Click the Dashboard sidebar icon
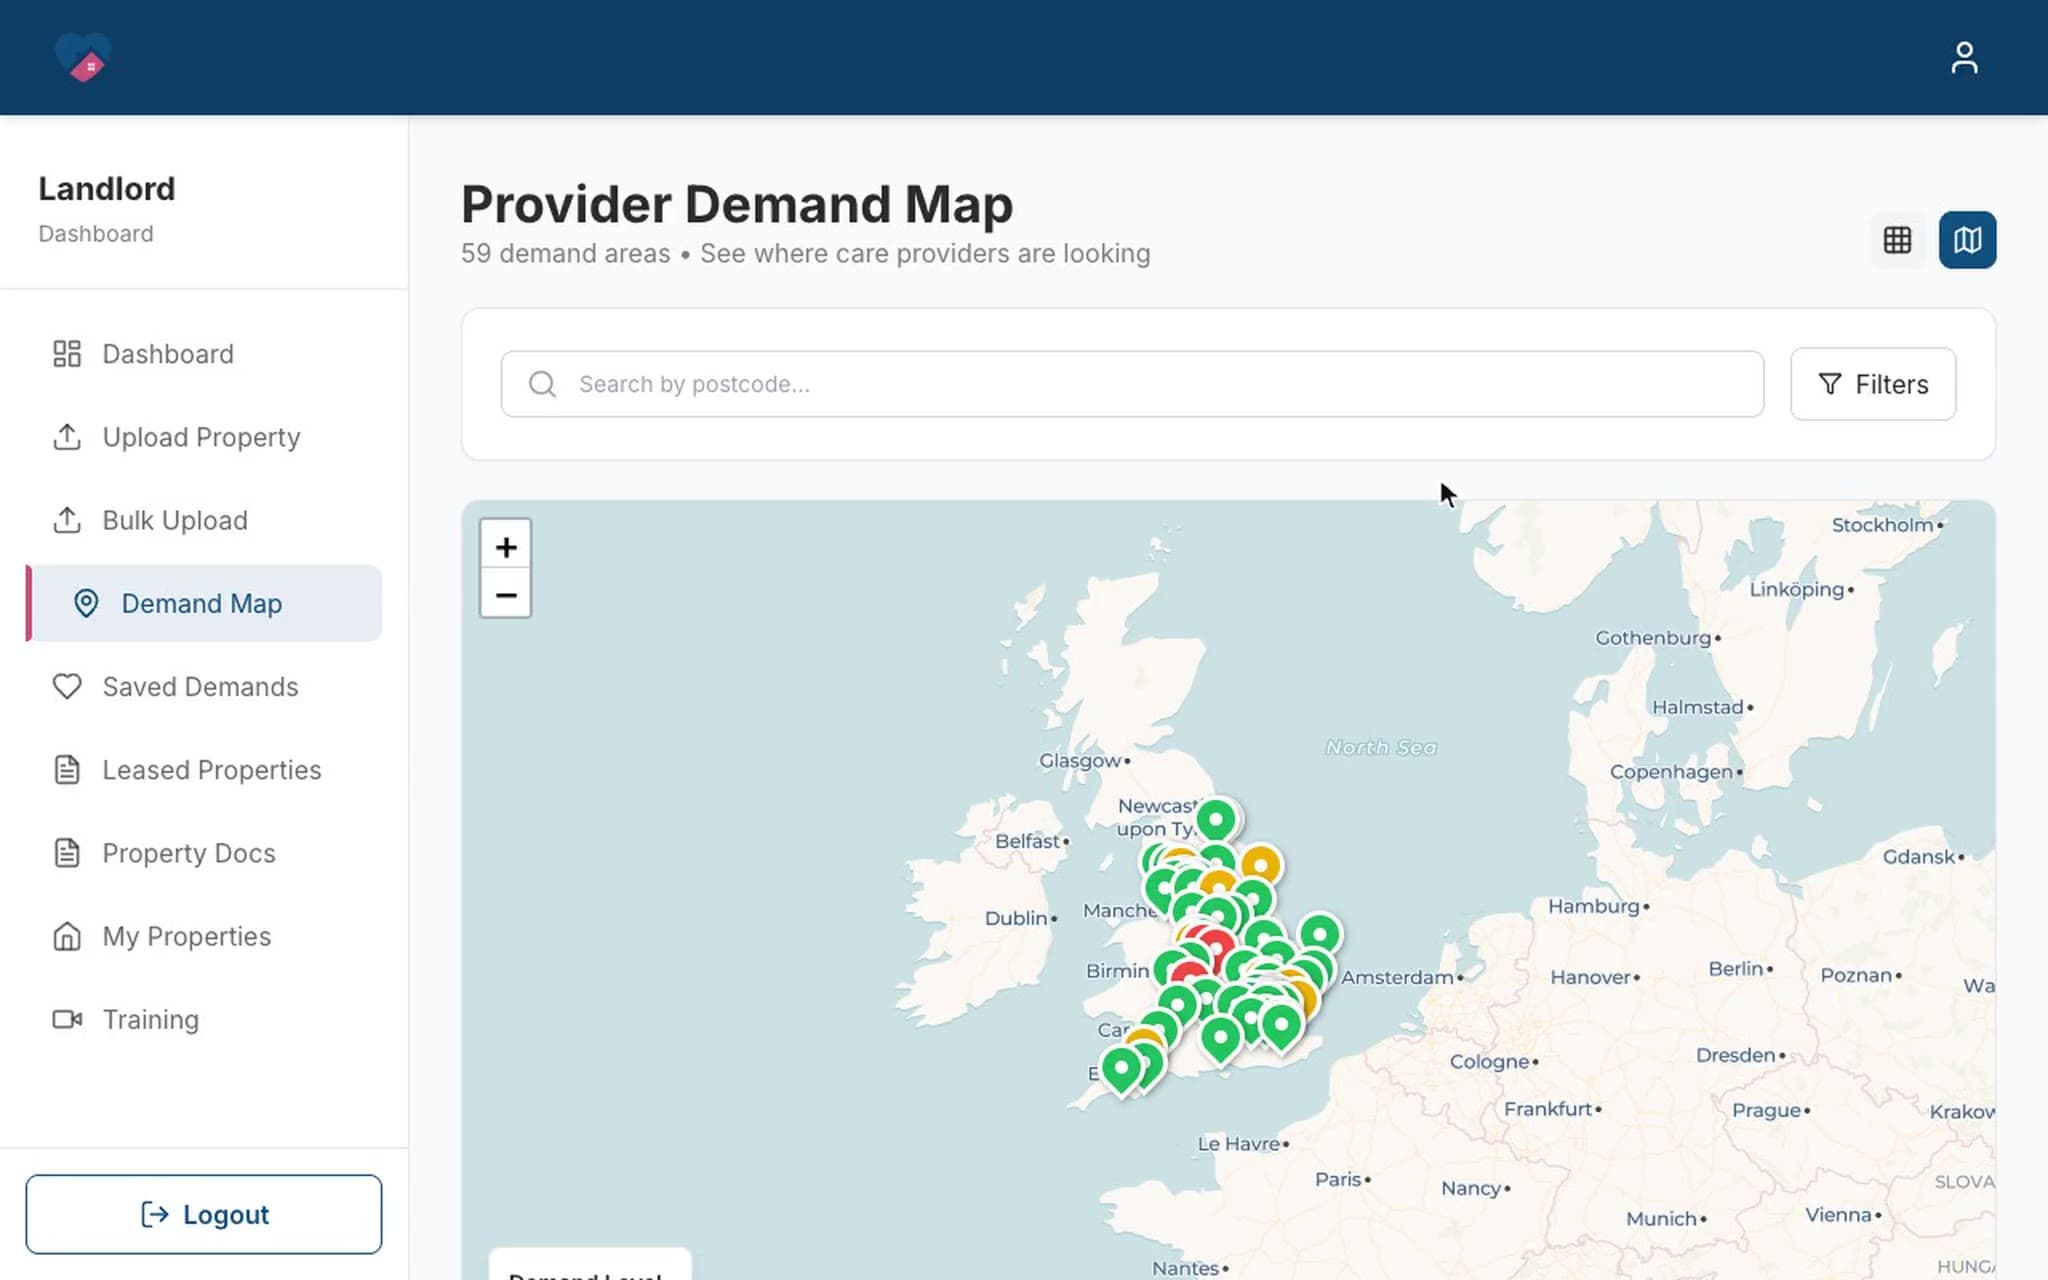 [67, 354]
